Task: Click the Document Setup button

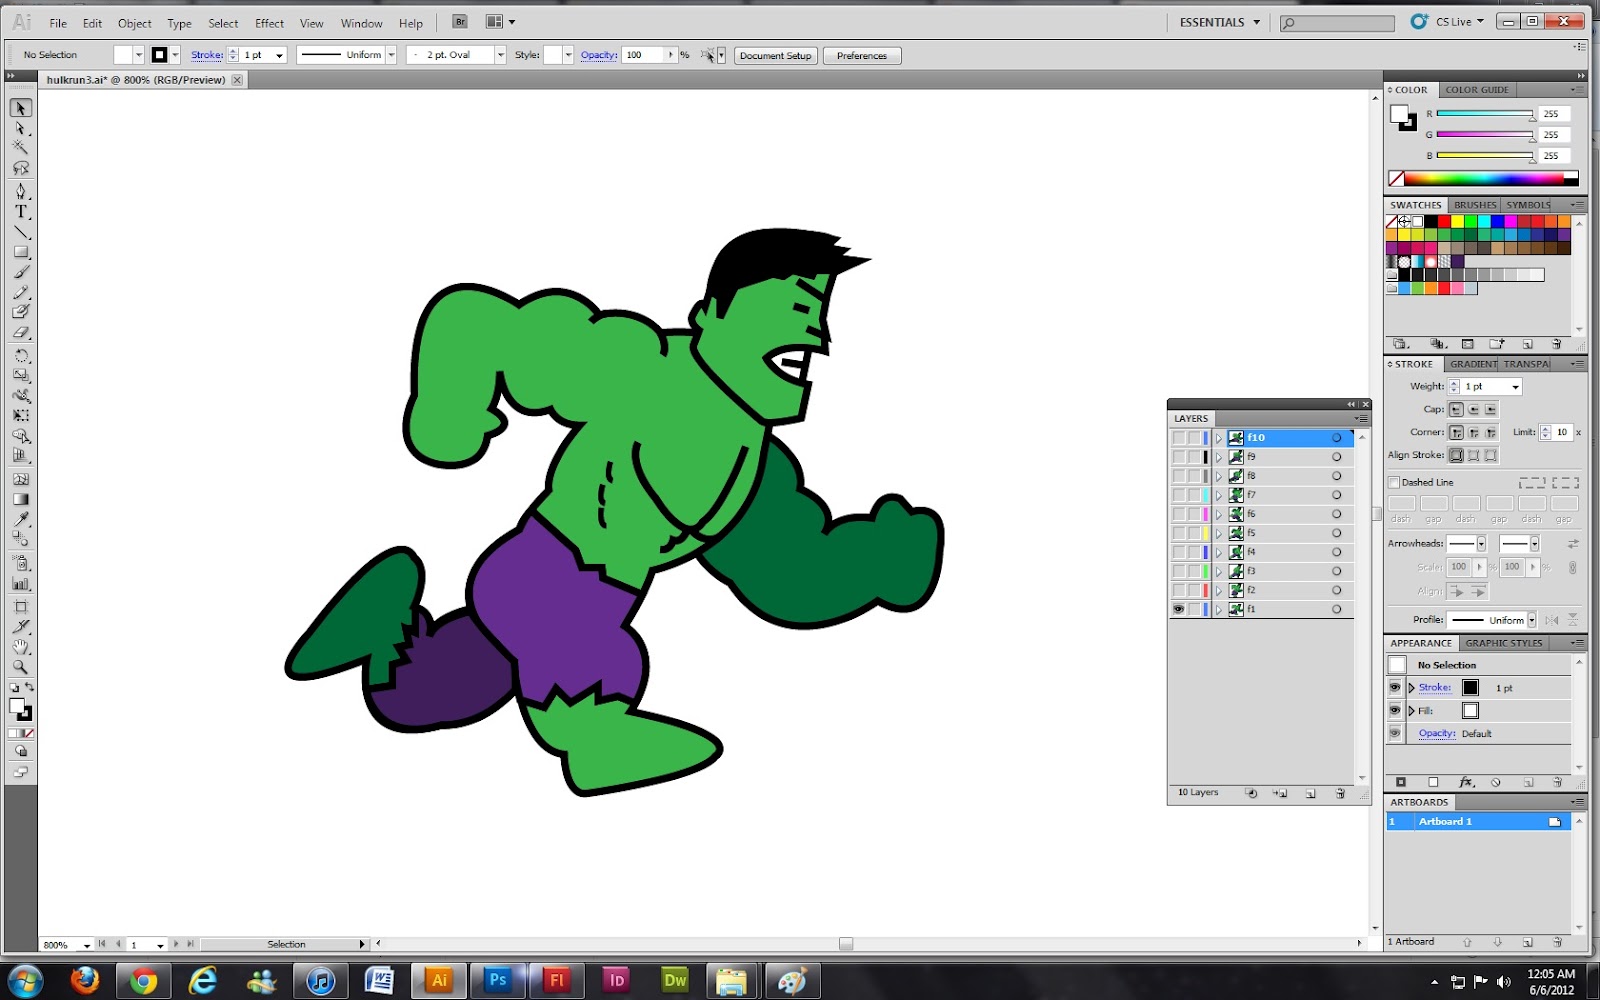Action: pyautogui.click(x=775, y=56)
